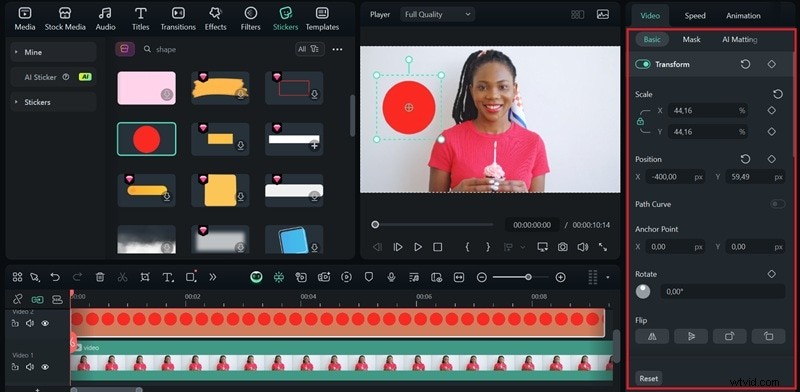Select the timeline Text tool

pos(167,277)
